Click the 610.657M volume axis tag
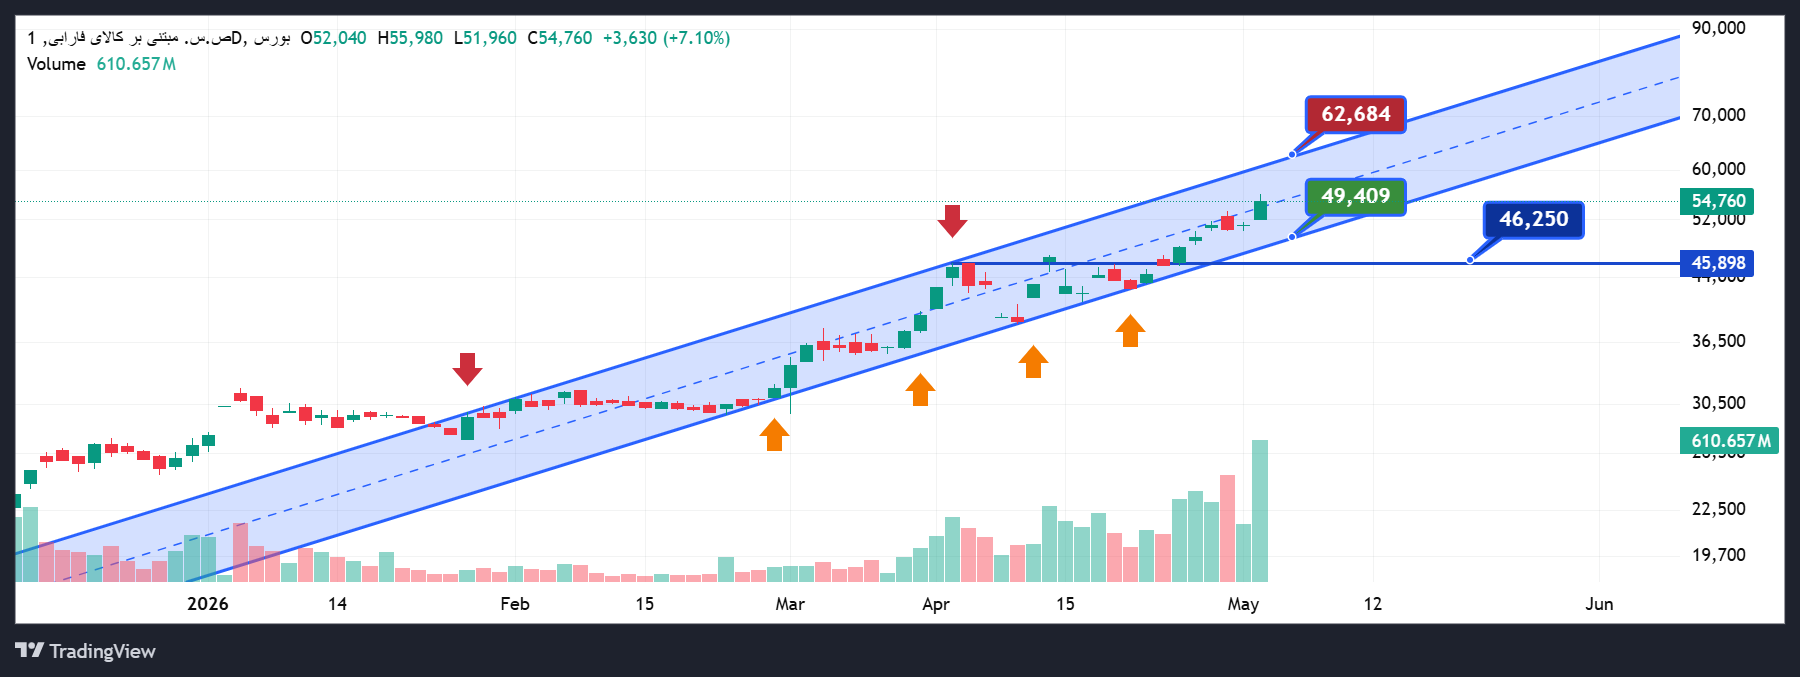Screen dimensions: 1800x677 [x=1729, y=441]
